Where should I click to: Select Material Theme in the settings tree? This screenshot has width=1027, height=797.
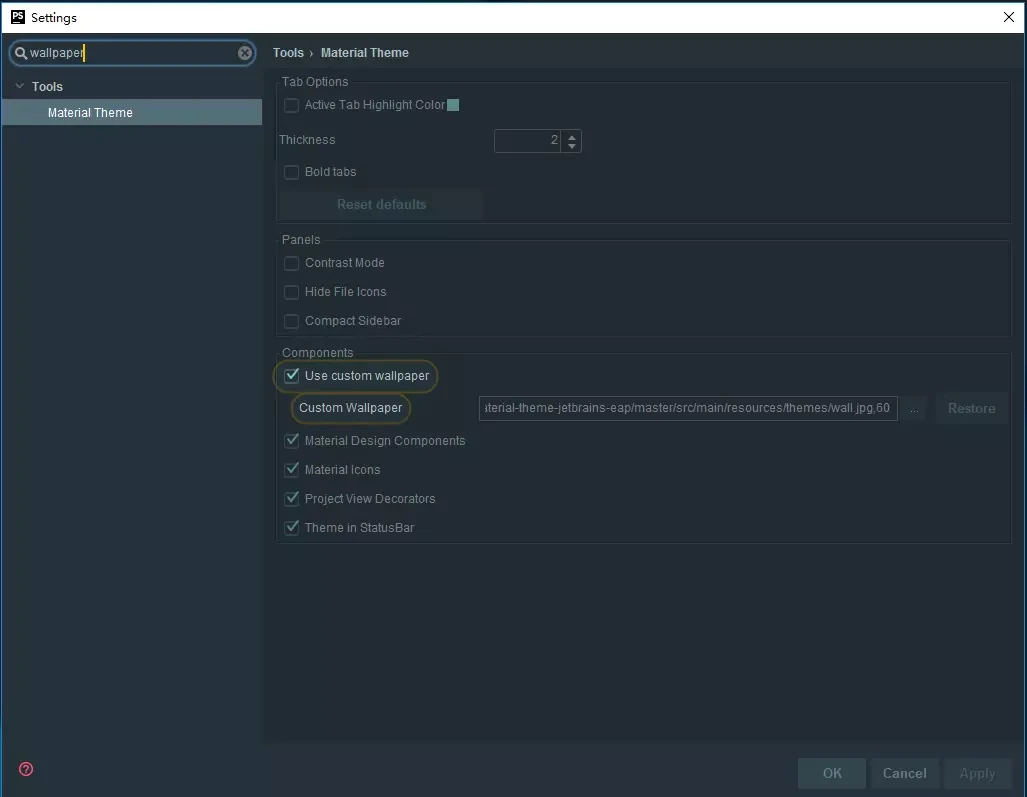[90, 113]
